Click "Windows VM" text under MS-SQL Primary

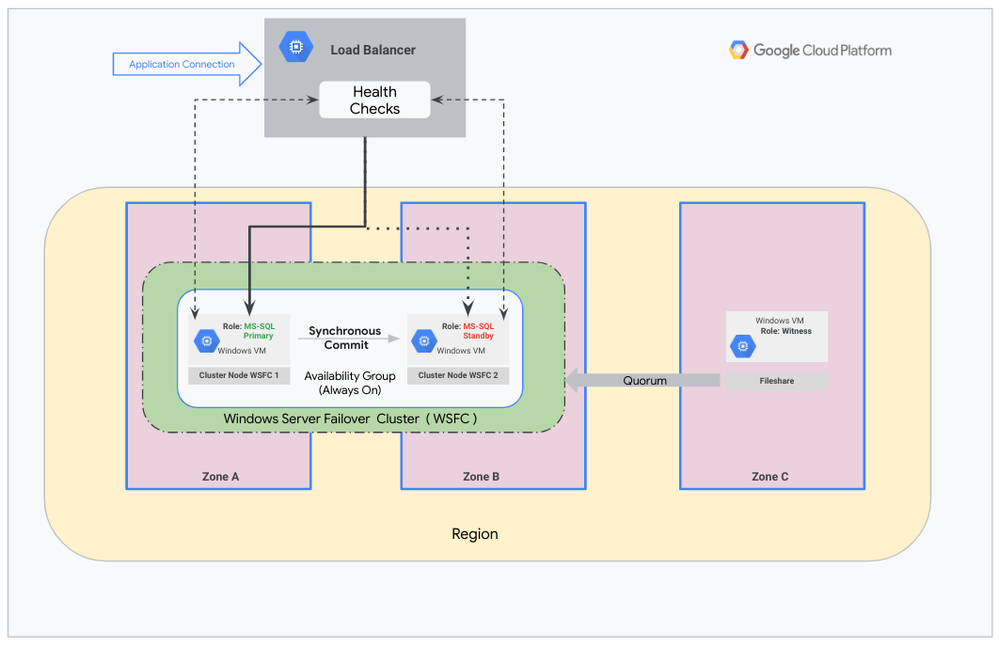coord(242,350)
